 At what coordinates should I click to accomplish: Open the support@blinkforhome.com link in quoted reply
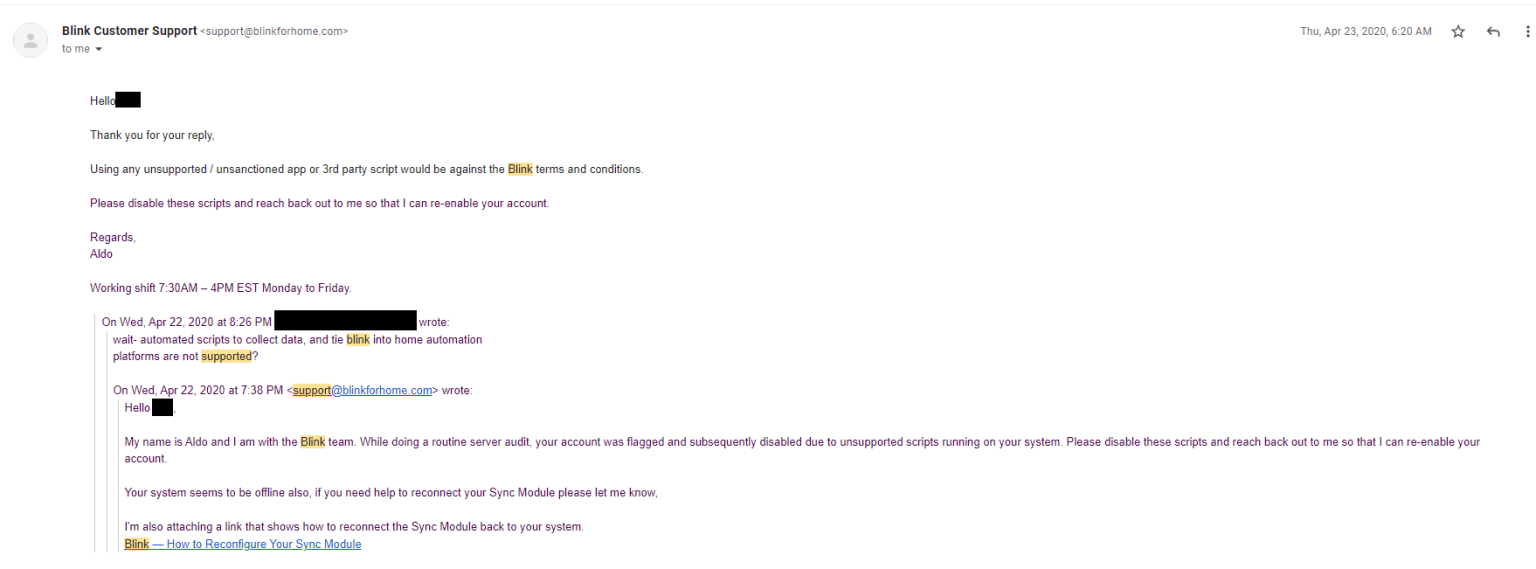coord(362,390)
